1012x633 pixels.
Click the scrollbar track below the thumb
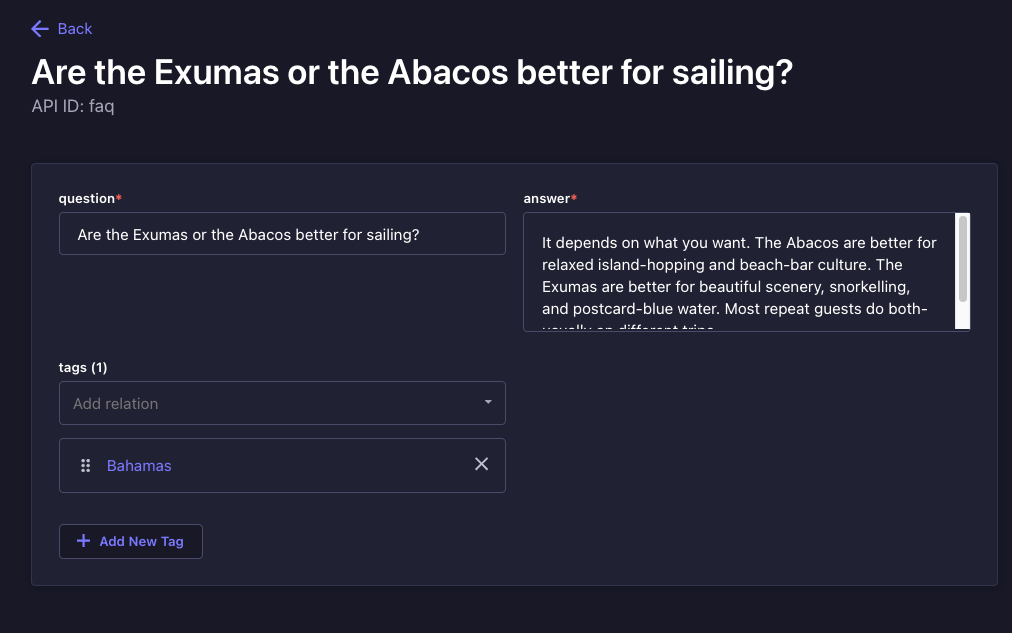[962, 316]
